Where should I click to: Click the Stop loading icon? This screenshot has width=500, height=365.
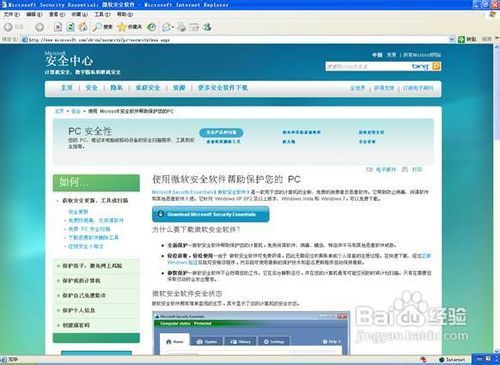(58, 27)
